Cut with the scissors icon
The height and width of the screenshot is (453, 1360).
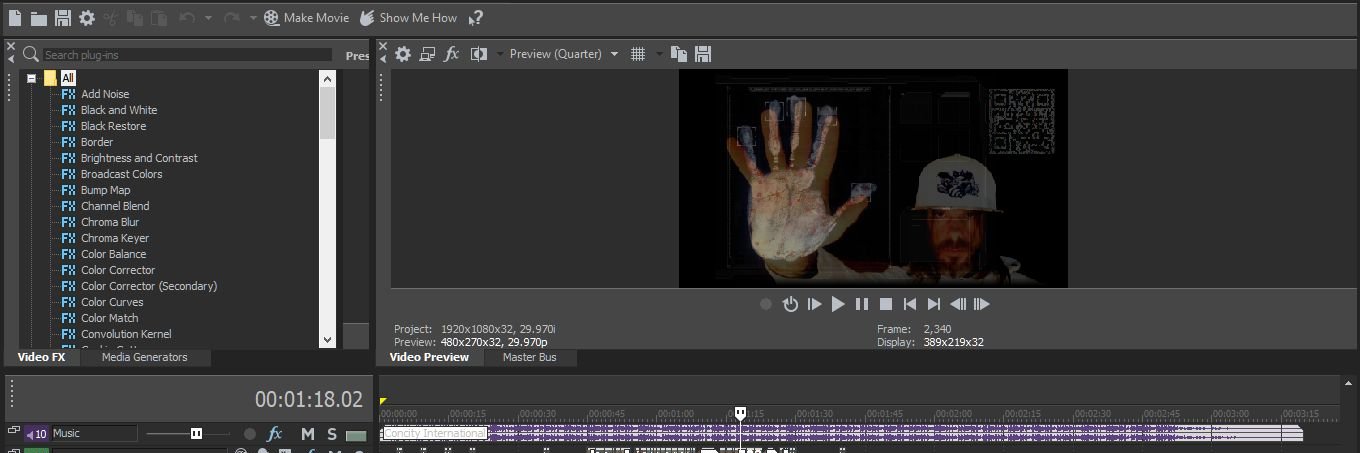[x=111, y=18]
